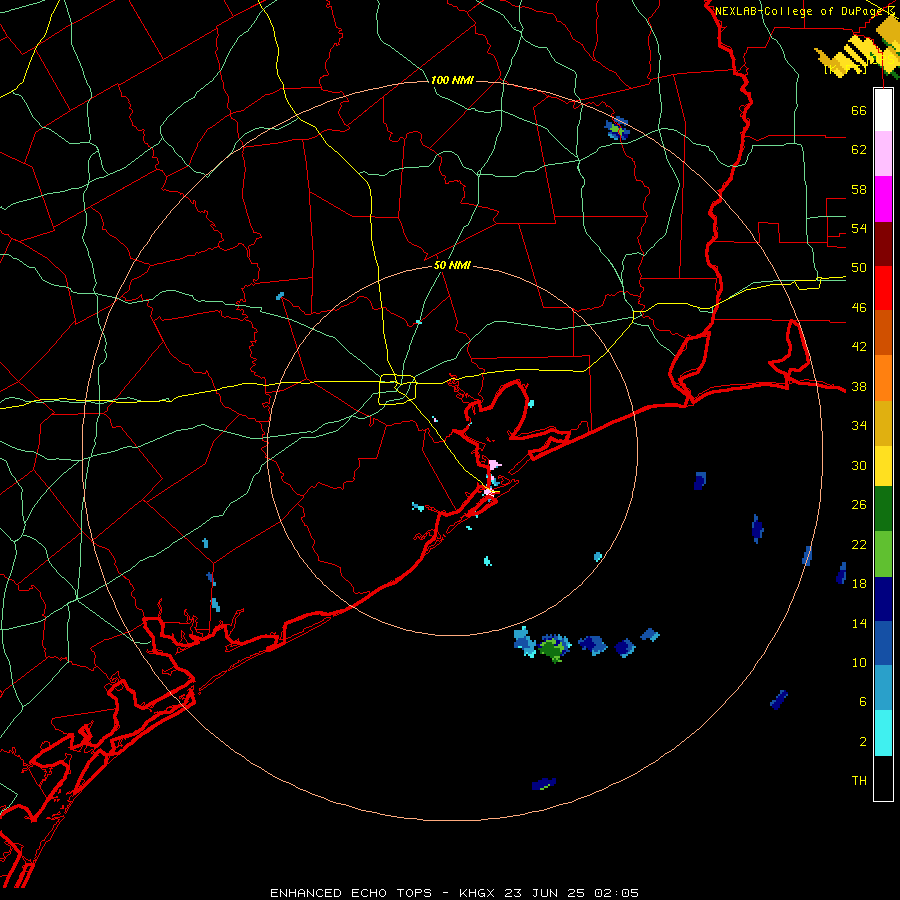
Task: Pick the light orange legend swatch
Action: tap(883, 378)
